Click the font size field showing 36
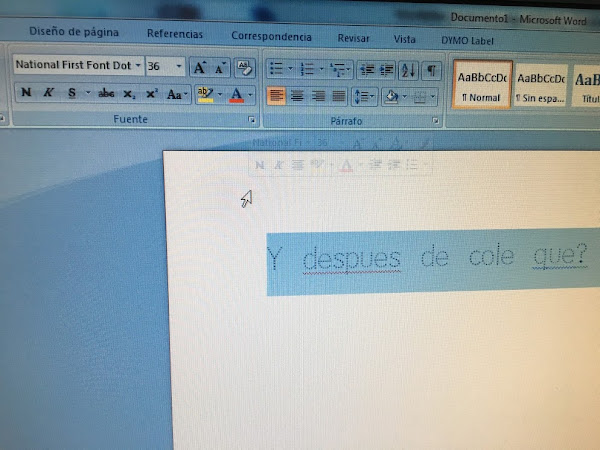The width and height of the screenshot is (600, 450). pyautogui.click(x=160, y=66)
